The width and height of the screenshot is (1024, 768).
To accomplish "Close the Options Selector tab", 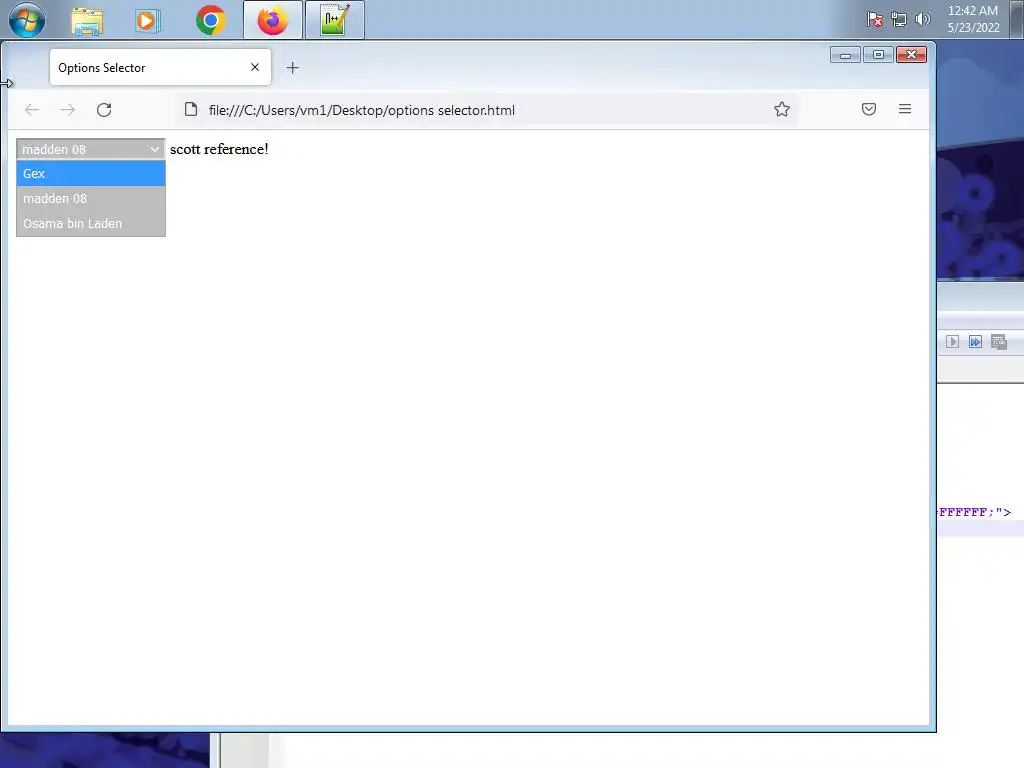I will [x=255, y=67].
